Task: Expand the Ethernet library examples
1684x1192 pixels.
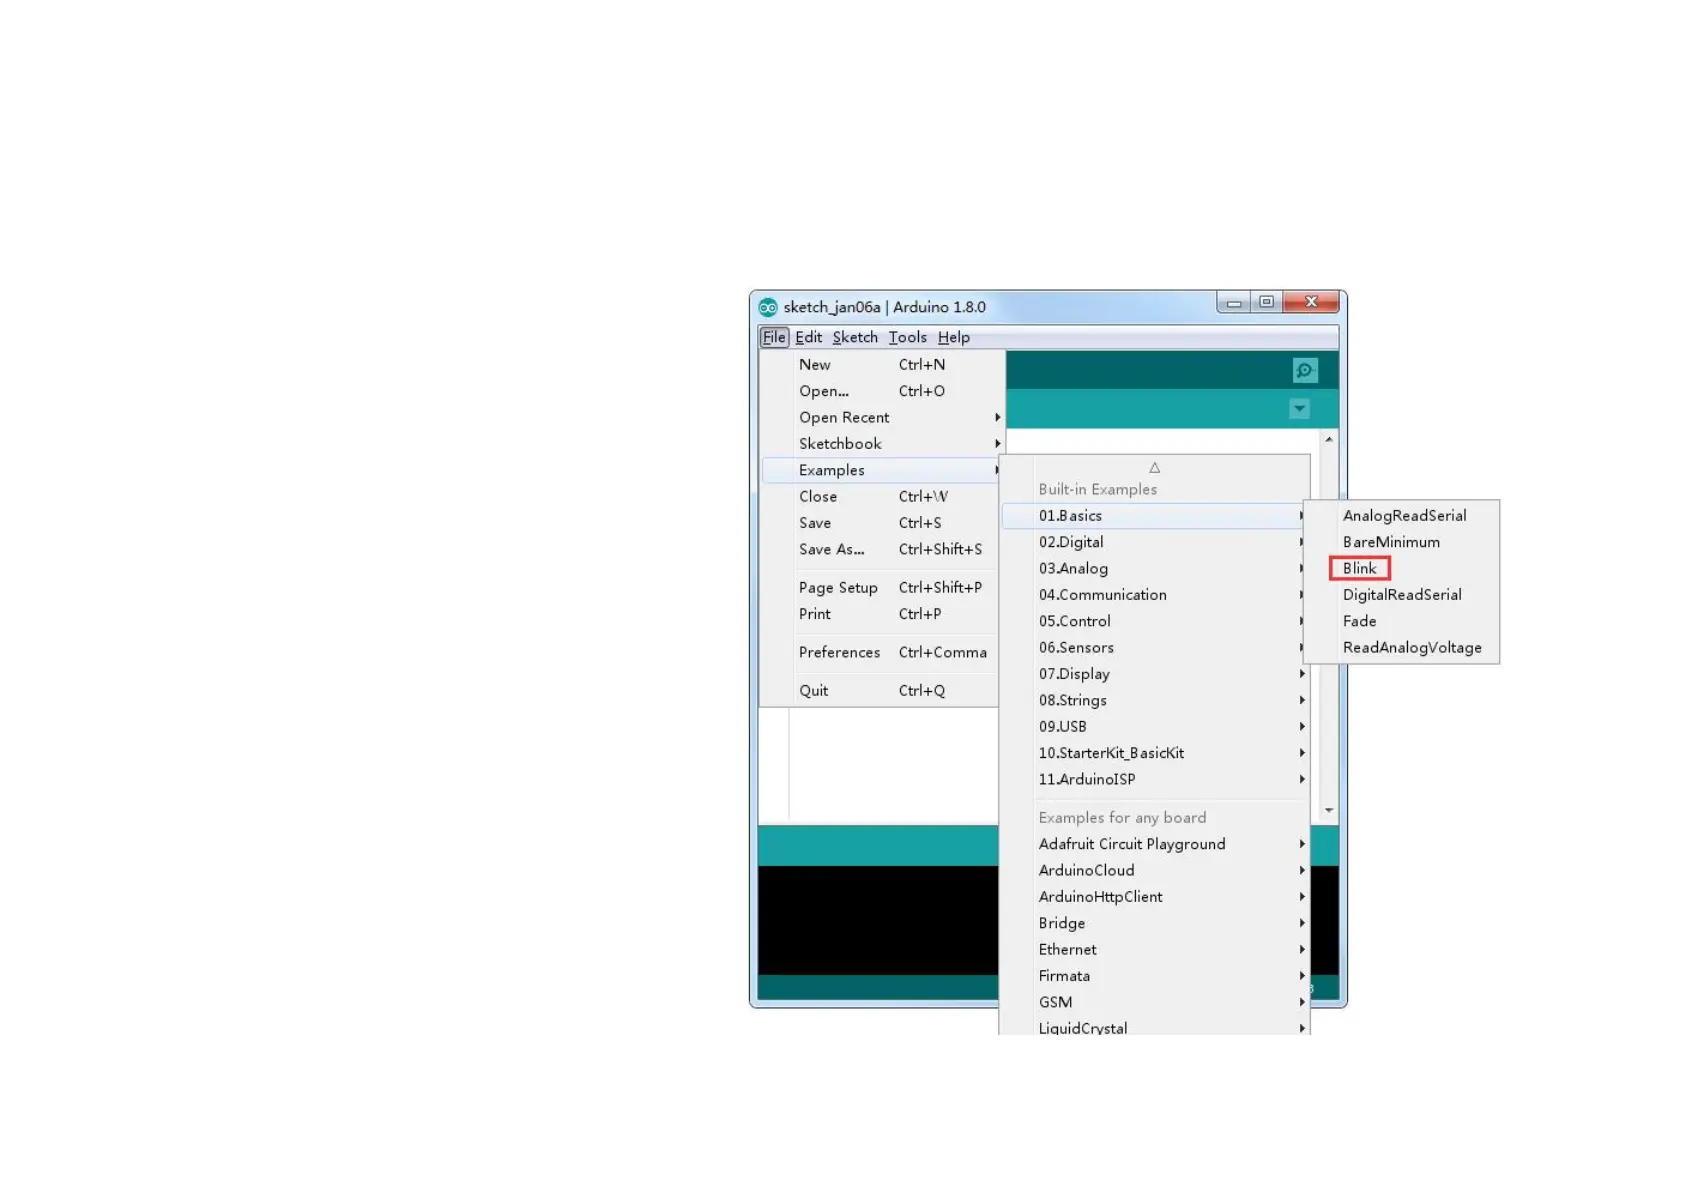Action: [1155, 949]
